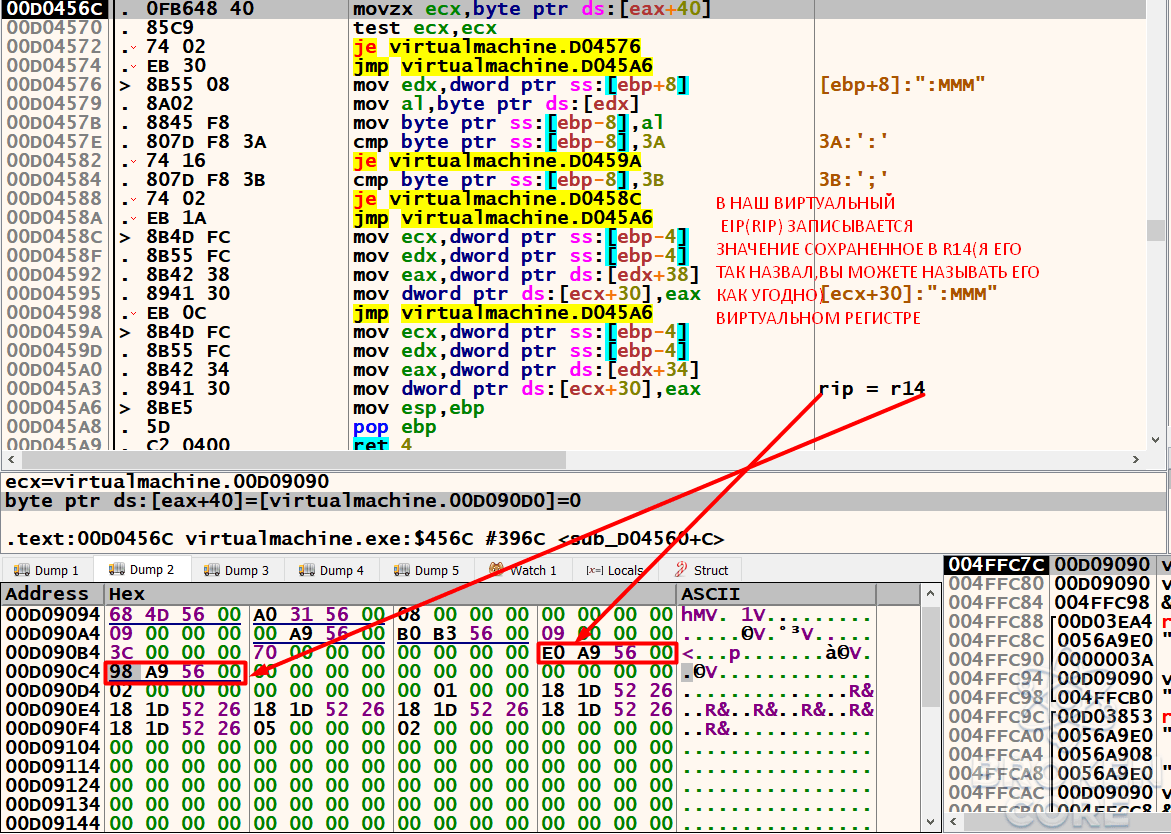Select the 'pop ebp' instruction
The width and height of the screenshot is (1171, 834).
click(x=394, y=427)
